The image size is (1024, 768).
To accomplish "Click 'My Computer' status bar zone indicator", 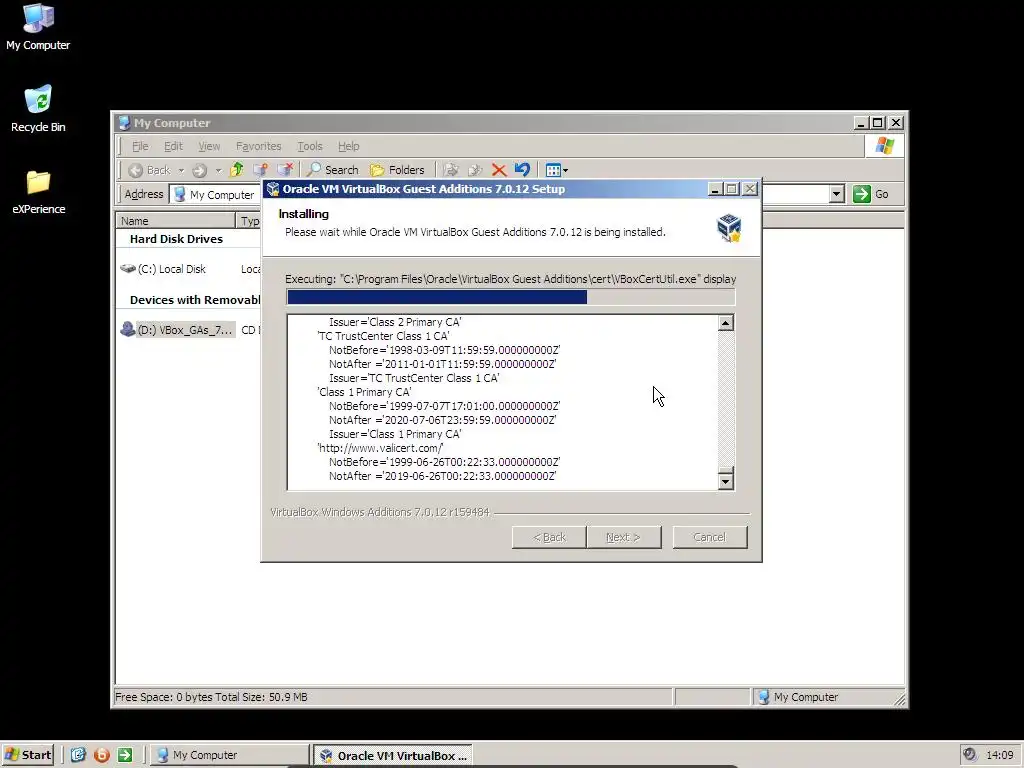I will (797, 697).
